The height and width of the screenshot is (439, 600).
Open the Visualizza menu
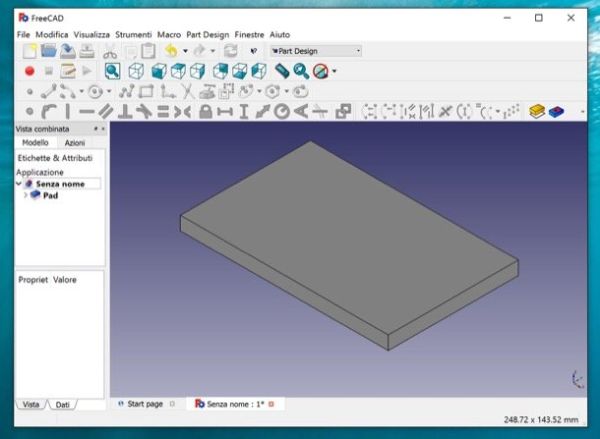(91, 34)
